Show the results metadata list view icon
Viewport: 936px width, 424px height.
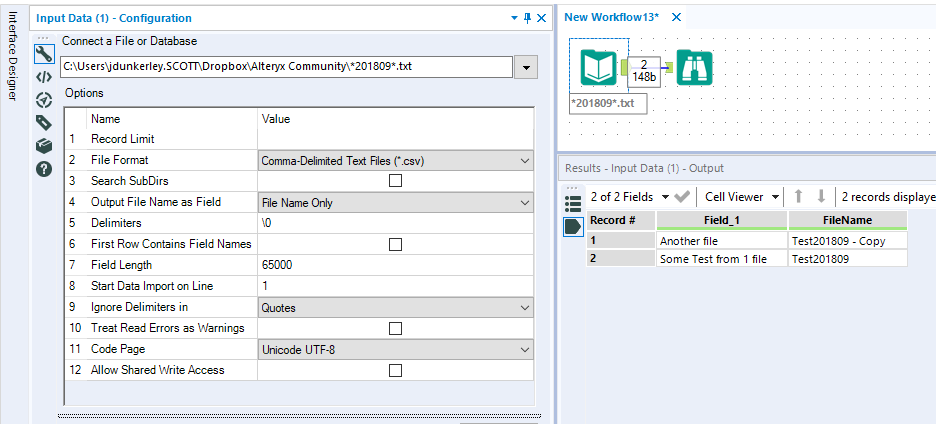pos(573,204)
